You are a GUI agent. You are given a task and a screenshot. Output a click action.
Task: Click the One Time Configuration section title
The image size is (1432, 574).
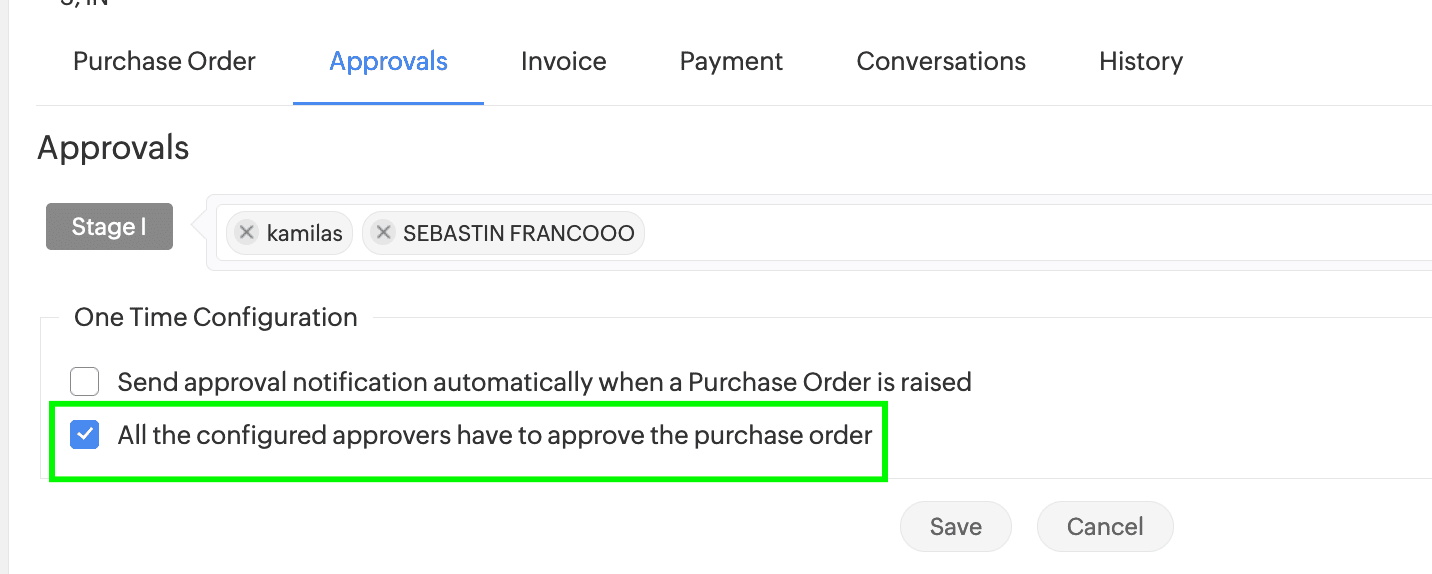(215, 317)
